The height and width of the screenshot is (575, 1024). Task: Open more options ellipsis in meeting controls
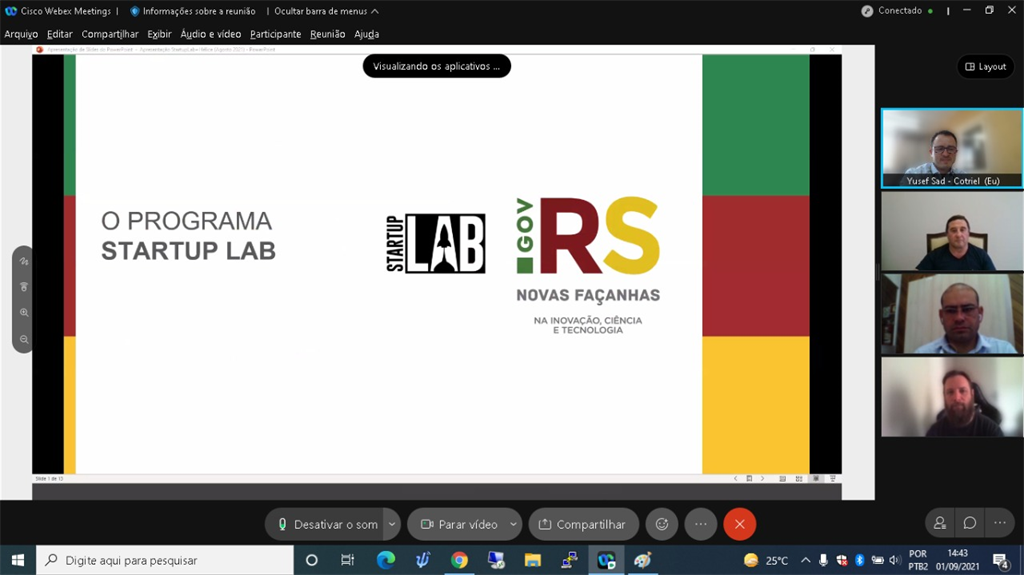(701, 524)
